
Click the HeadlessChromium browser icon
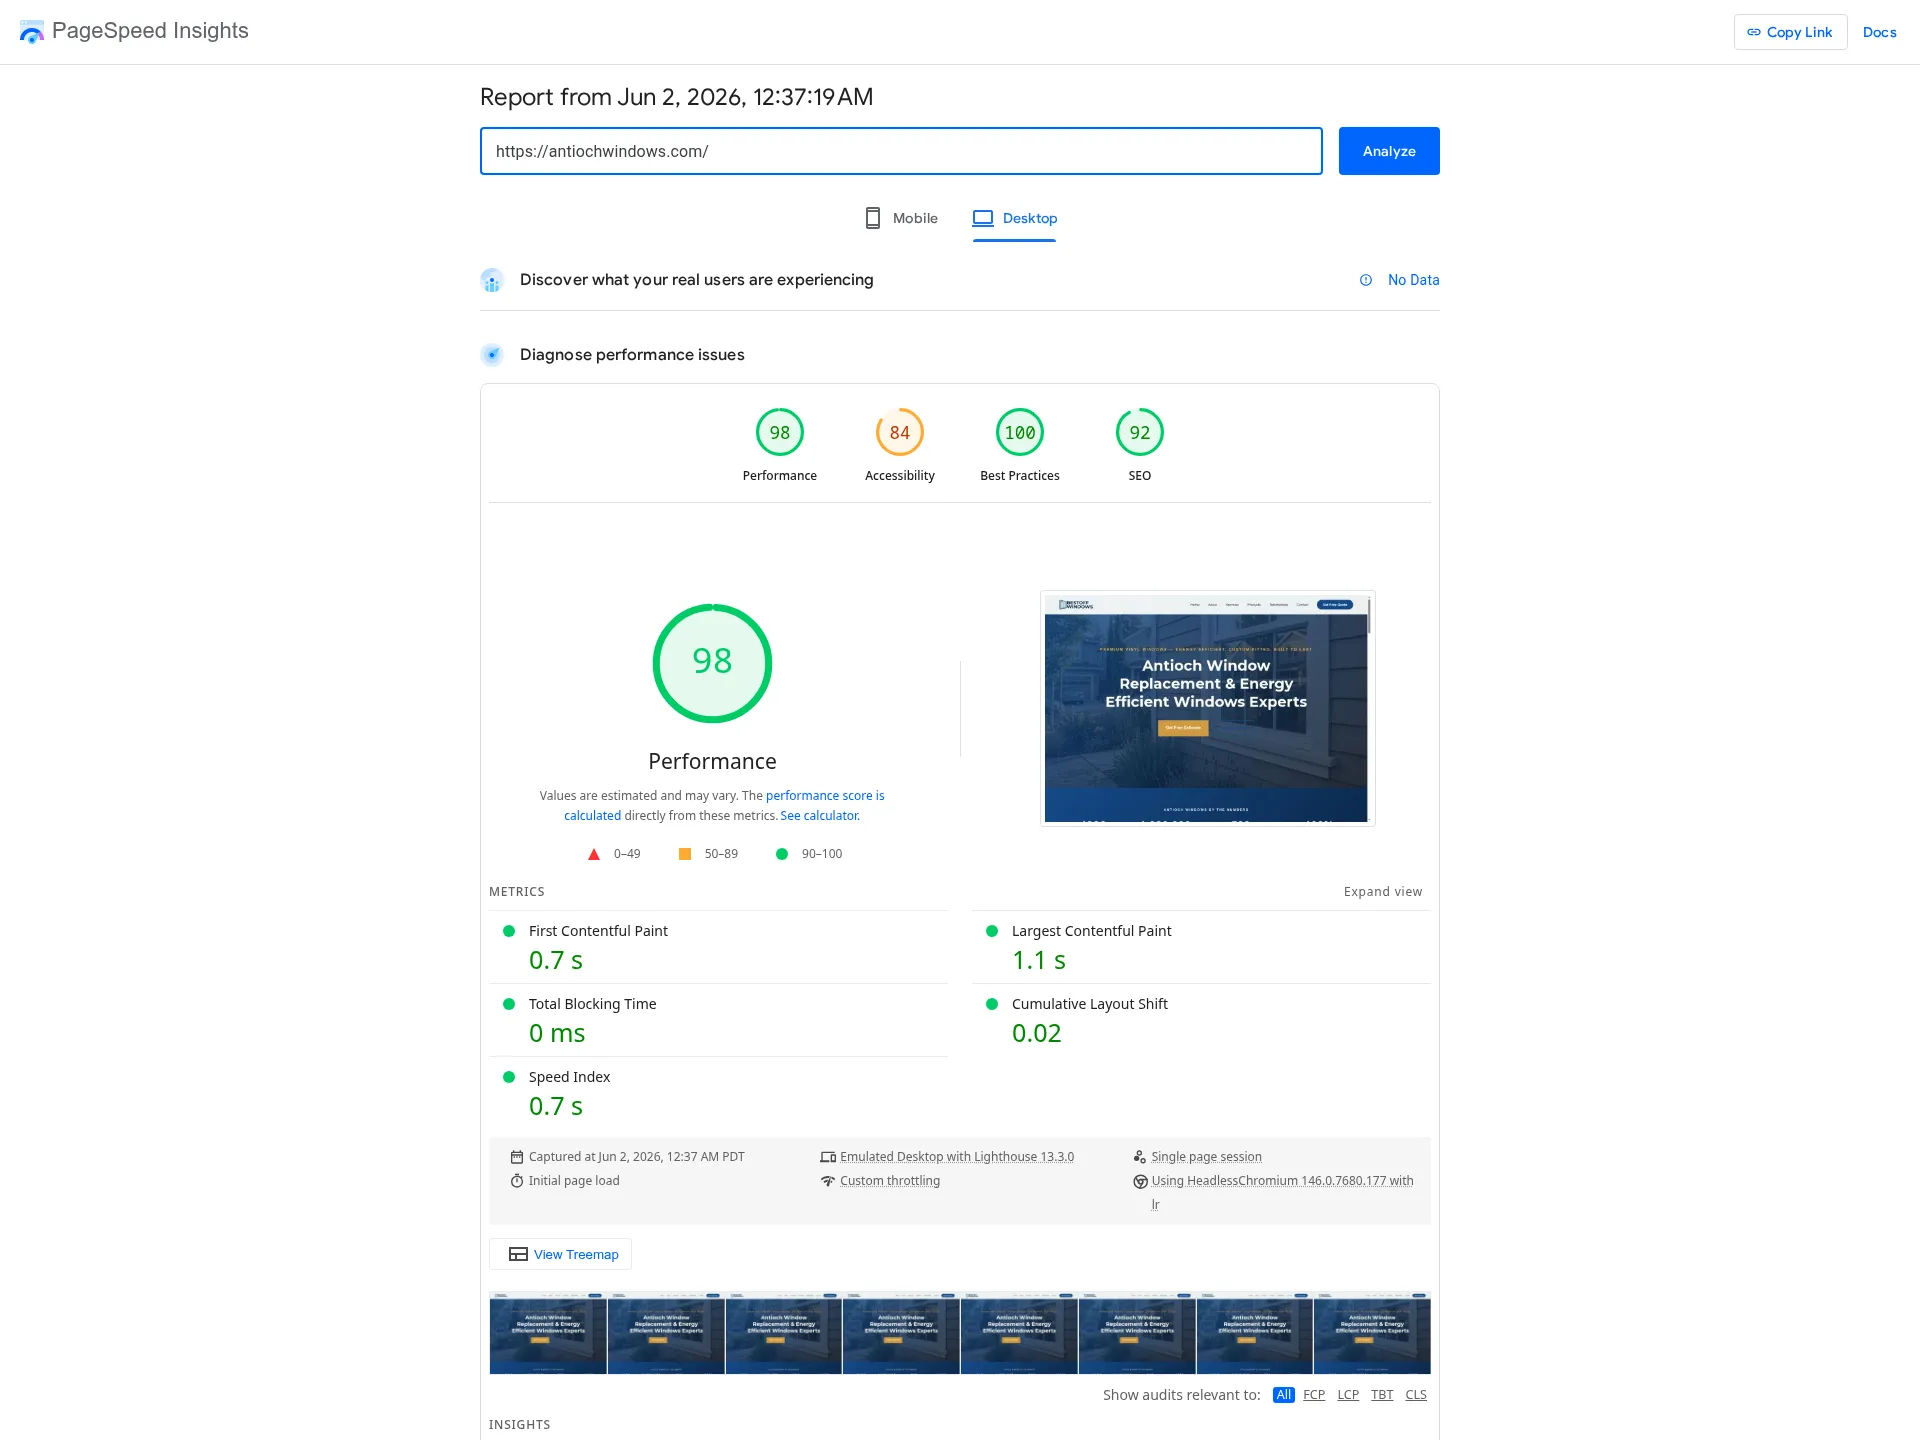1140,1181
